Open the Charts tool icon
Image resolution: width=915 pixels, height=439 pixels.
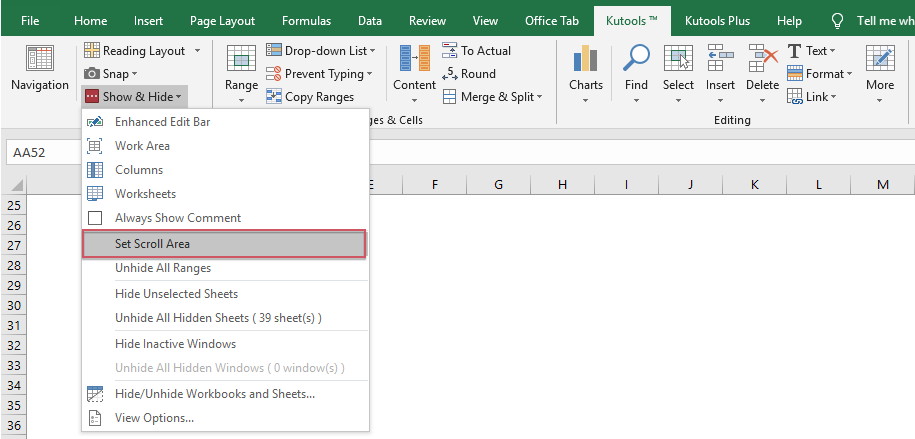pyautogui.click(x=585, y=62)
